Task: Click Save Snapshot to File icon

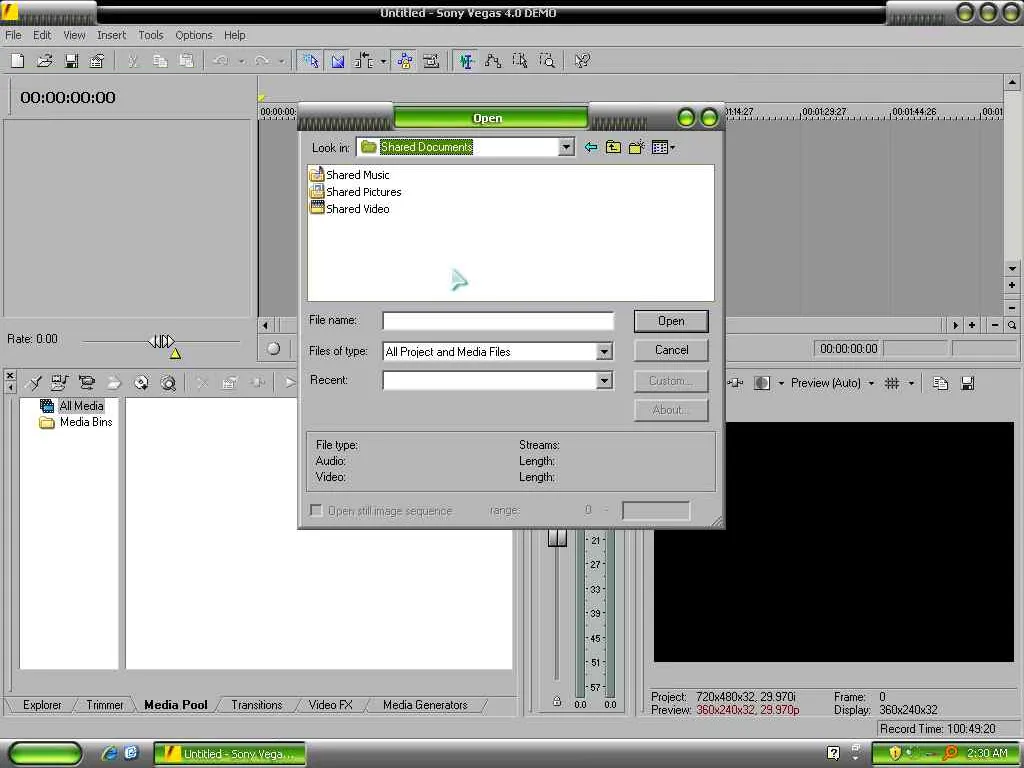Action: pyautogui.click(x=967, y=383)
